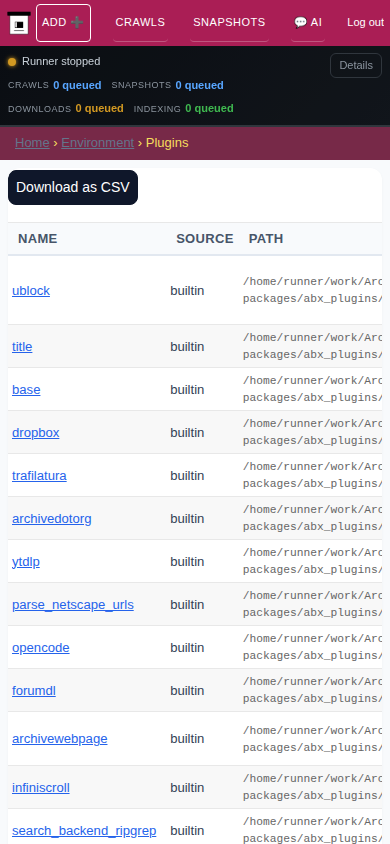Open the trafilatura plugin link
This screenshot has width=390, height=844.
39,476
